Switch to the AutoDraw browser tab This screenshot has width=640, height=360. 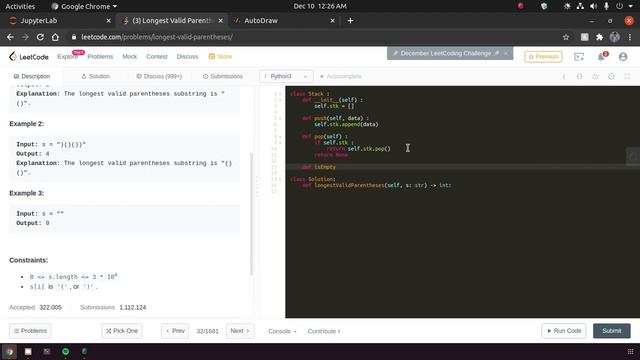[283, 20]
